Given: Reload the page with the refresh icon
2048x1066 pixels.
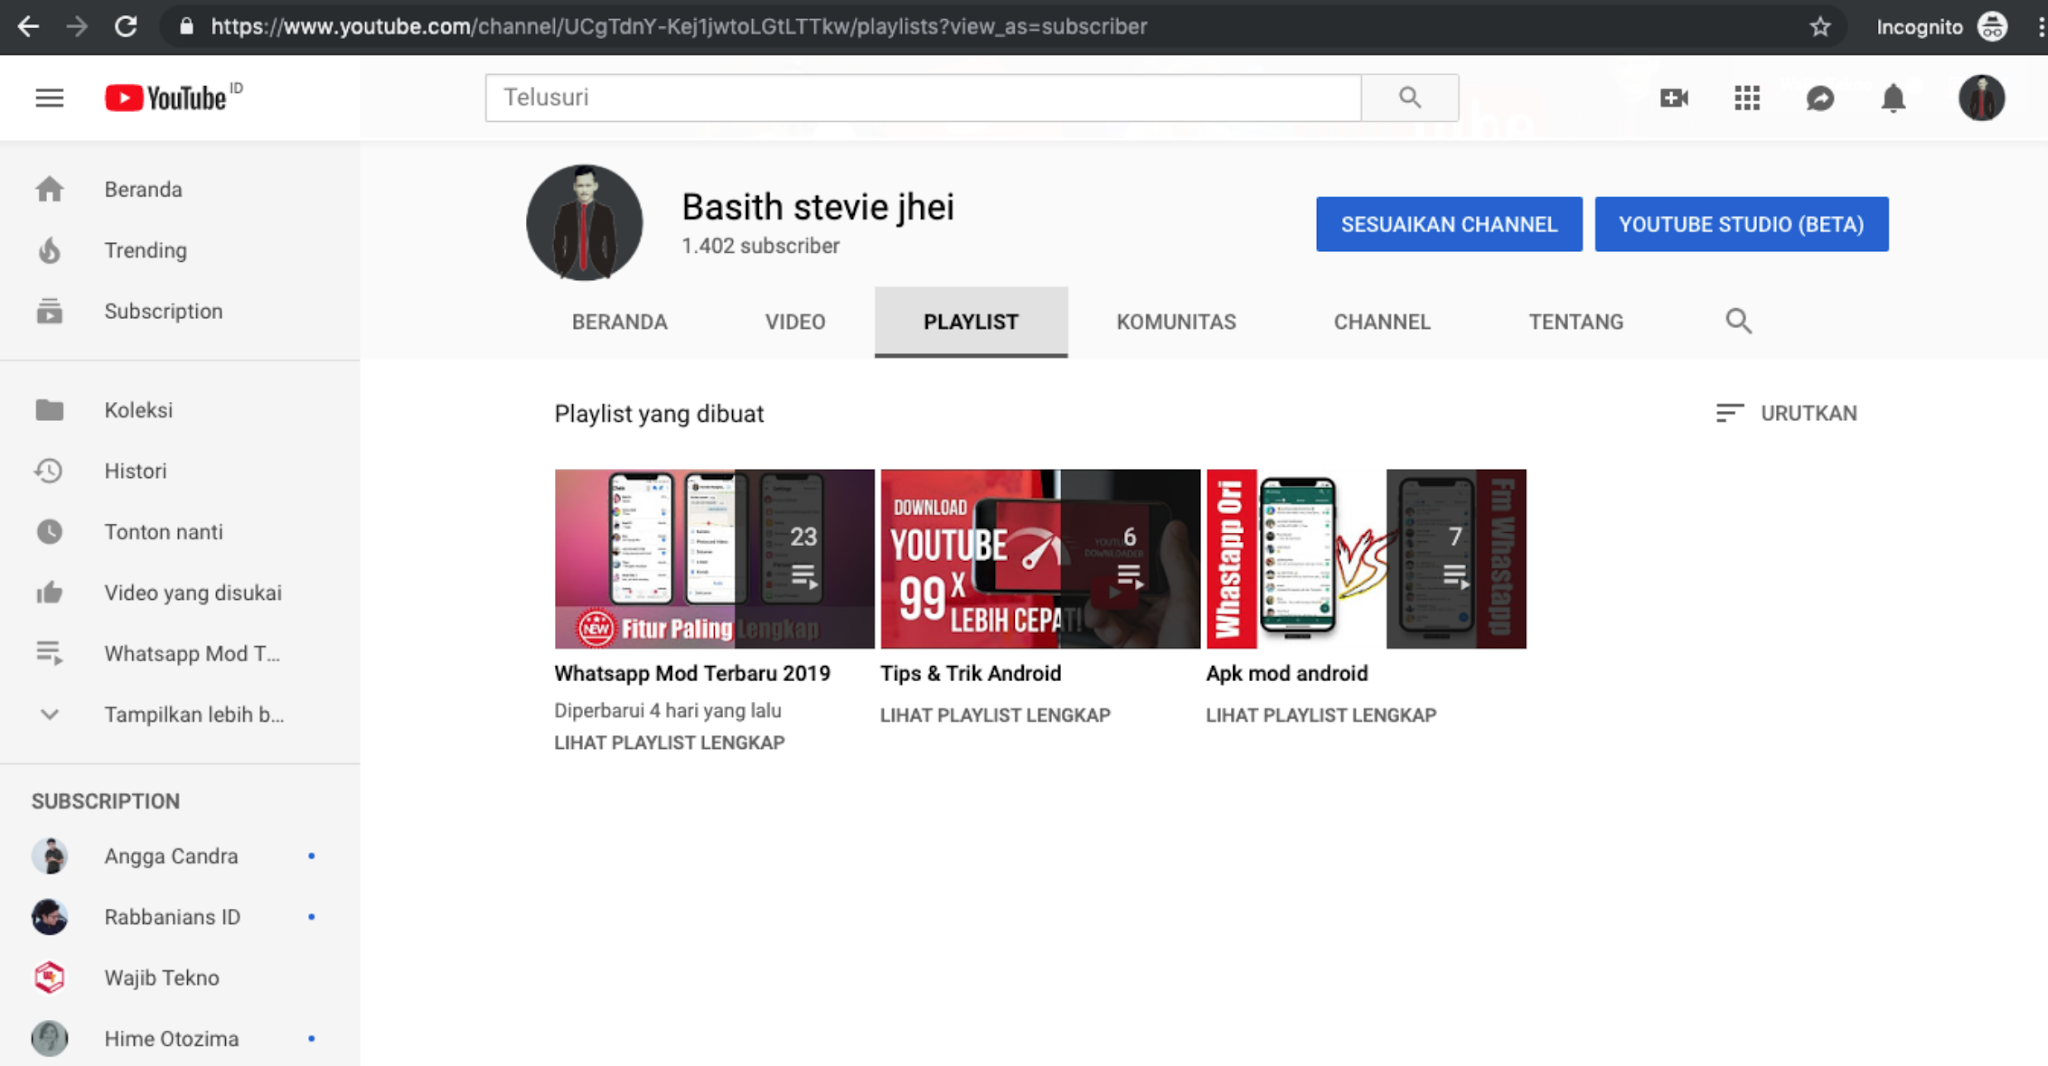Looking at the screenshot, I should point(126,27).
